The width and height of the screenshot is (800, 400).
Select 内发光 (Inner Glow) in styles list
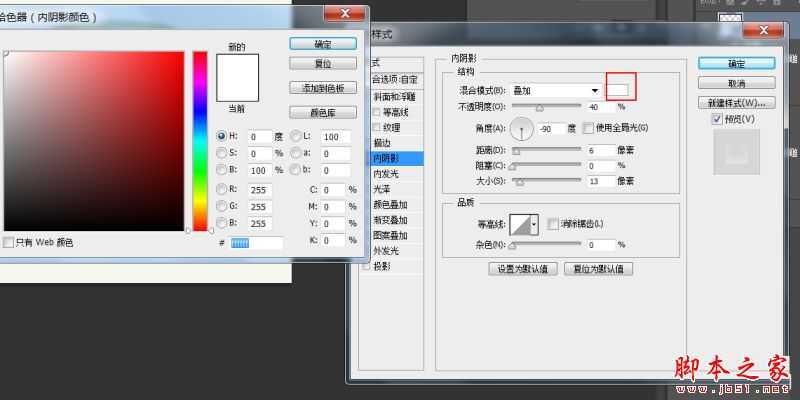pyautogui.click(x=386, y=173)
